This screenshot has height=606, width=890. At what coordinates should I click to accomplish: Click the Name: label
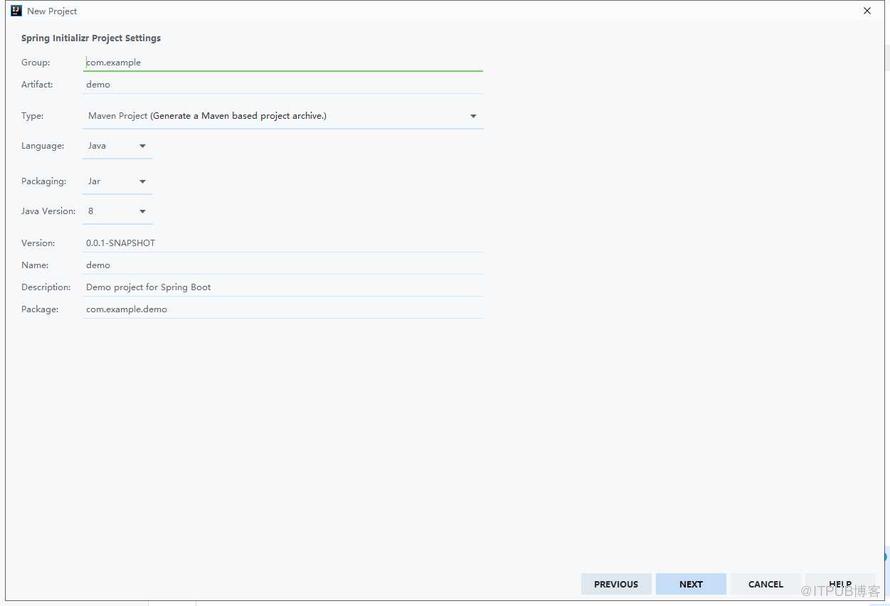pyautogui.click(x=35, y=265)
